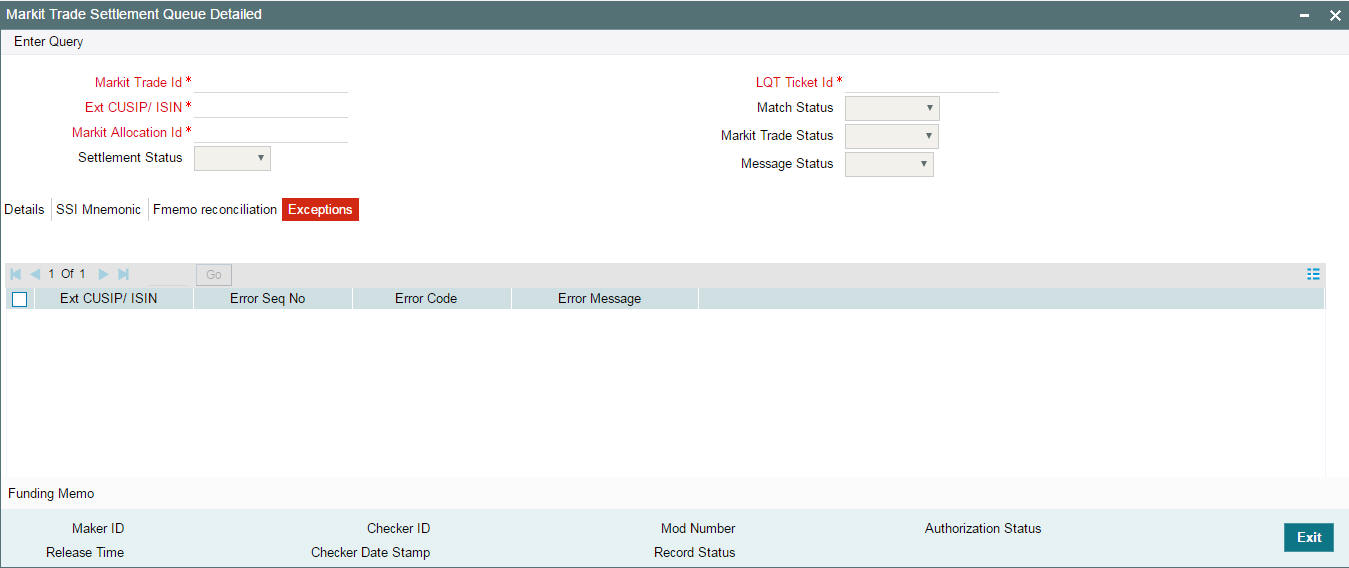
Task: Switch to the SSI Mnemonic tab
Action: [98, 210]
